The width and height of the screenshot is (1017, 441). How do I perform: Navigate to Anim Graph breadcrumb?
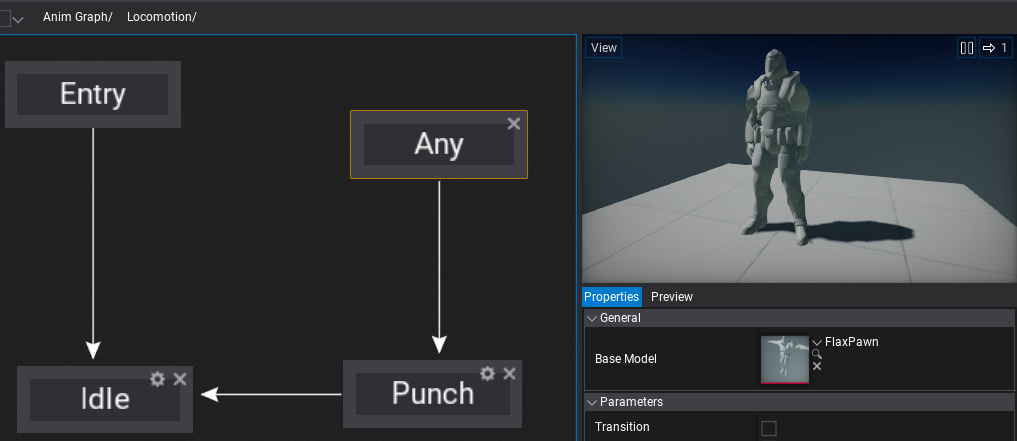(x=78, y=17)
